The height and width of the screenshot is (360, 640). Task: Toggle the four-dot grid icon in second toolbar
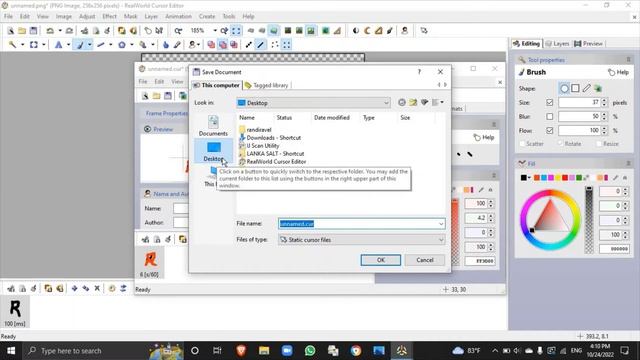click(287, 45)
